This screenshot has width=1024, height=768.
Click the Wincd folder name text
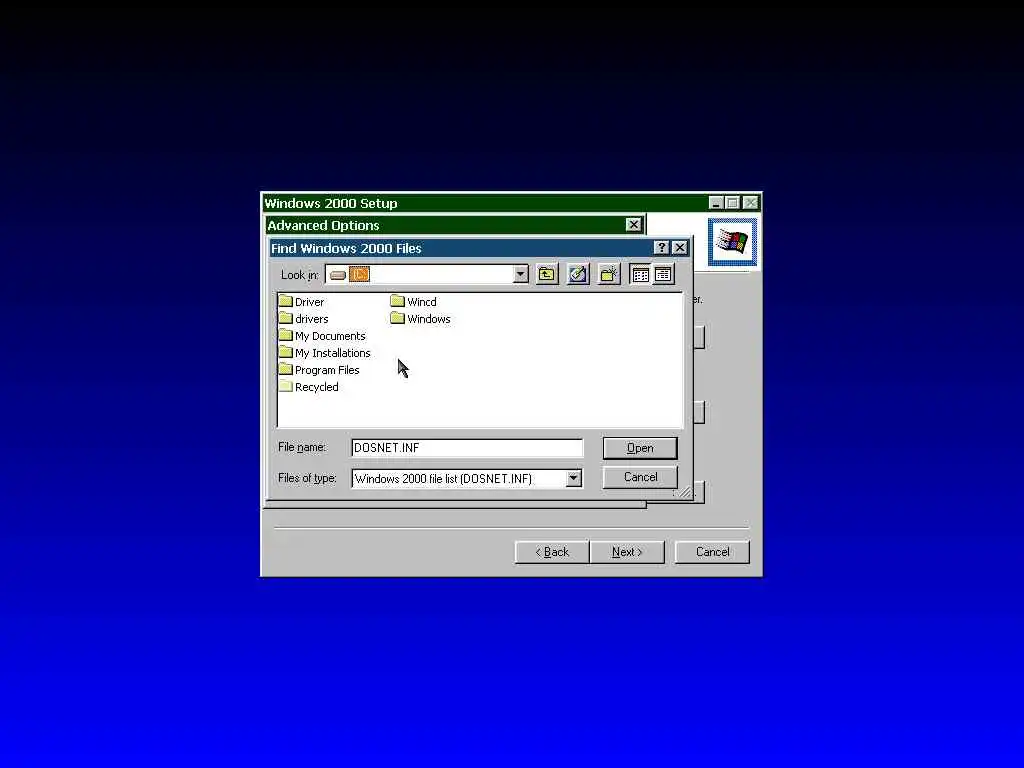pyautogui.click(x=422, y=302)
